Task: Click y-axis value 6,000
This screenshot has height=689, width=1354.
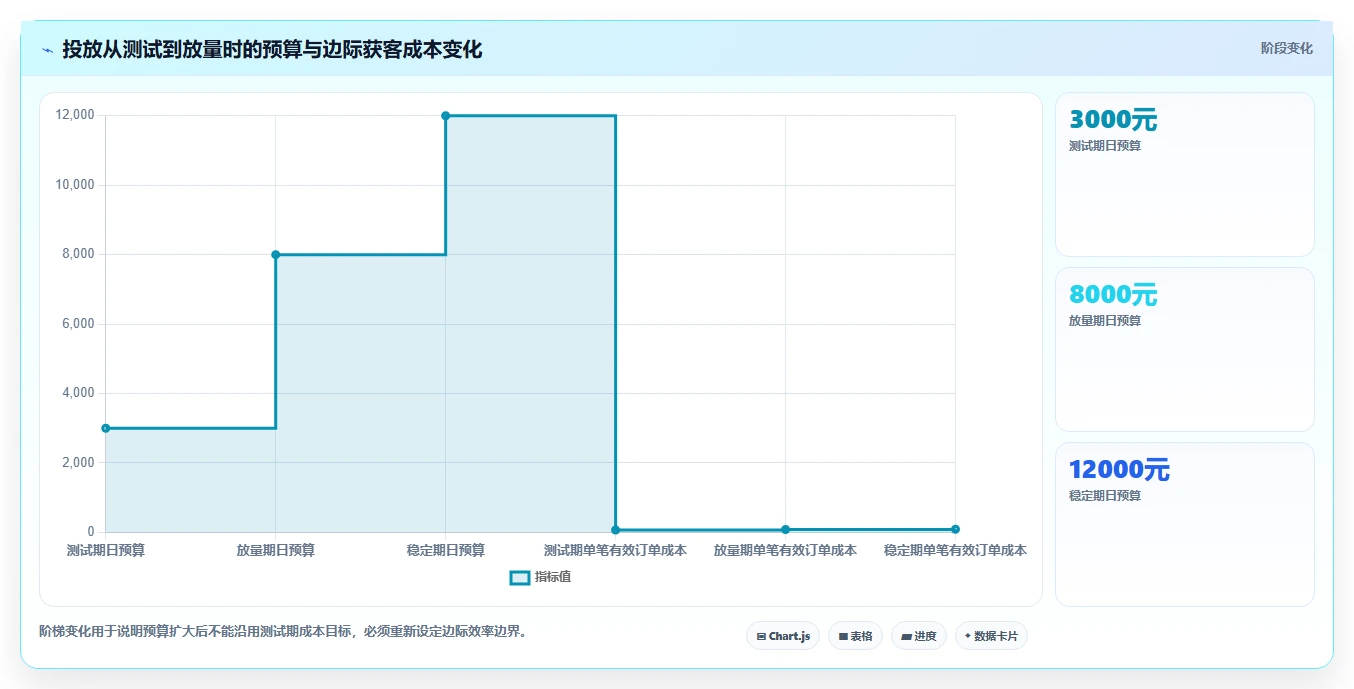Action: tap(78, 324)
